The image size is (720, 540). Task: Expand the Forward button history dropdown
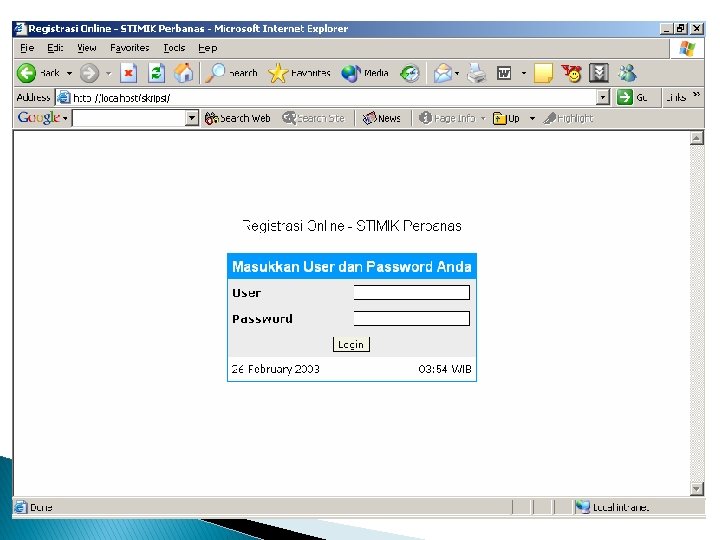[x=109, y=73]
